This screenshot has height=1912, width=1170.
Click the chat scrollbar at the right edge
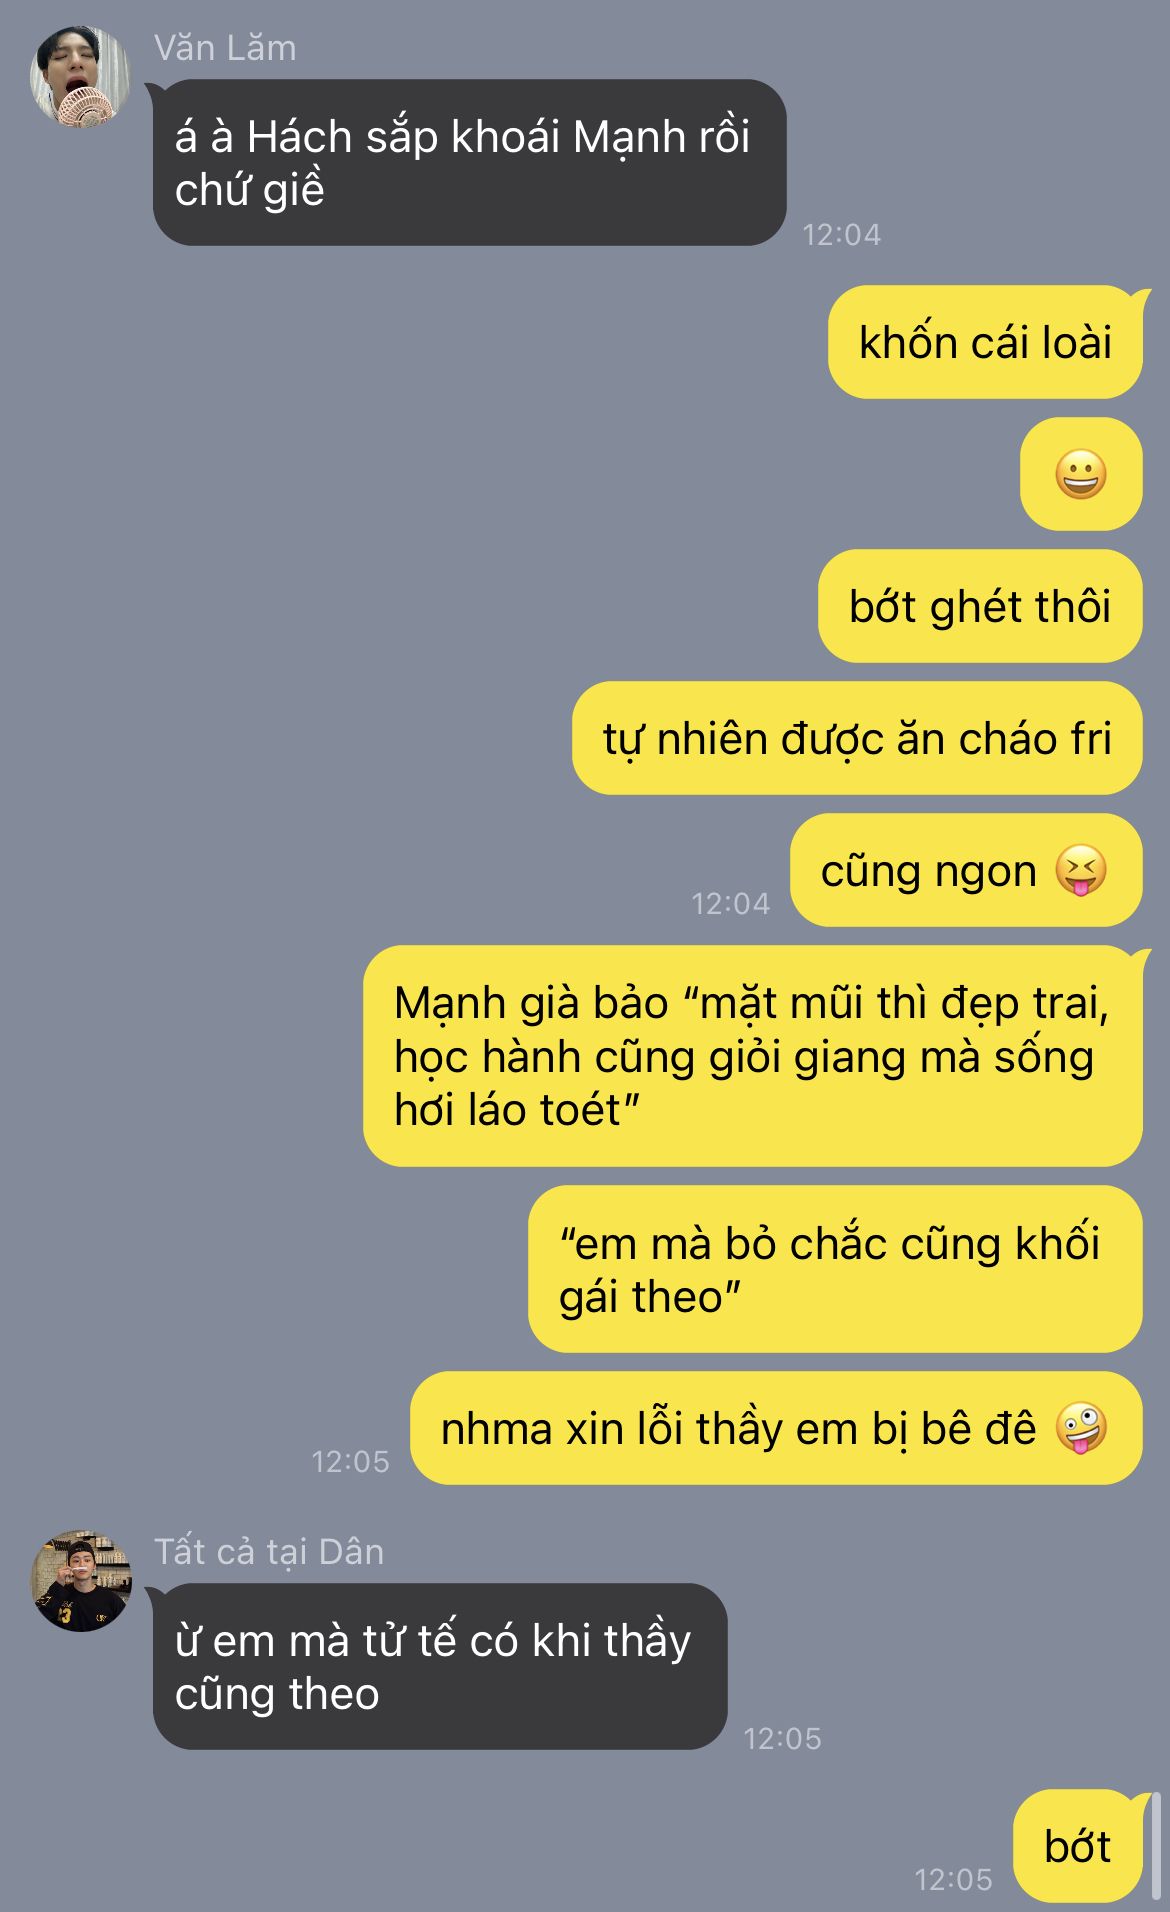pyautogui.click(x=1155, y=1846)
